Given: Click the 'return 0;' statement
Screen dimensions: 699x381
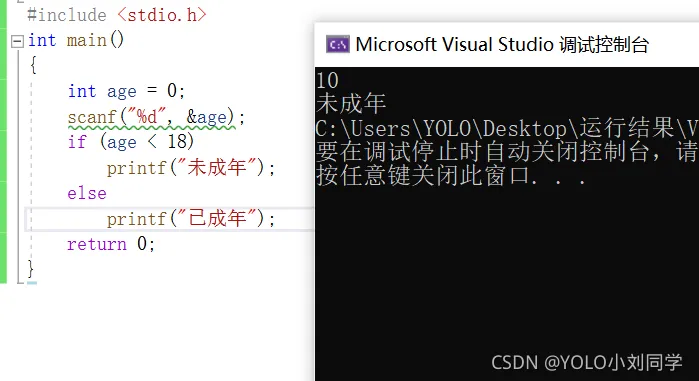Looking at the screenshot, I should 111,244.
